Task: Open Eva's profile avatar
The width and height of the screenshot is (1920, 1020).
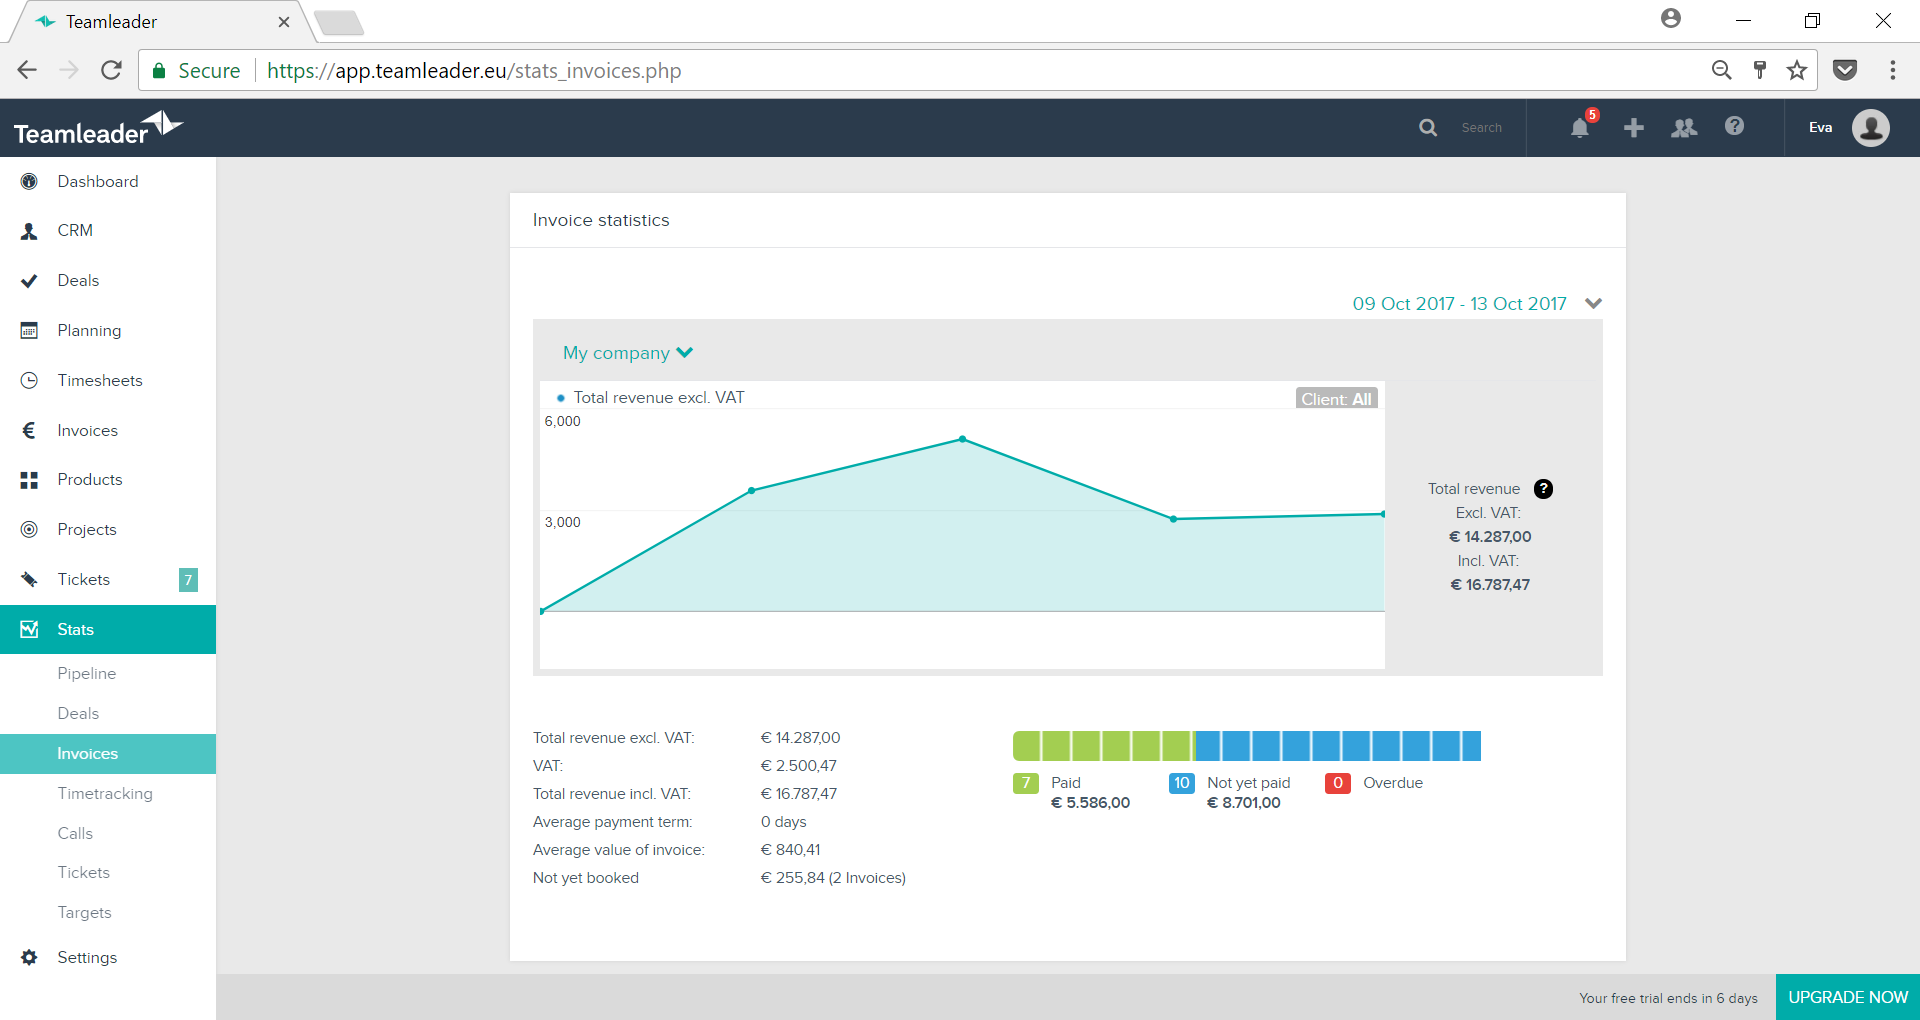Action: point(1871,128)
